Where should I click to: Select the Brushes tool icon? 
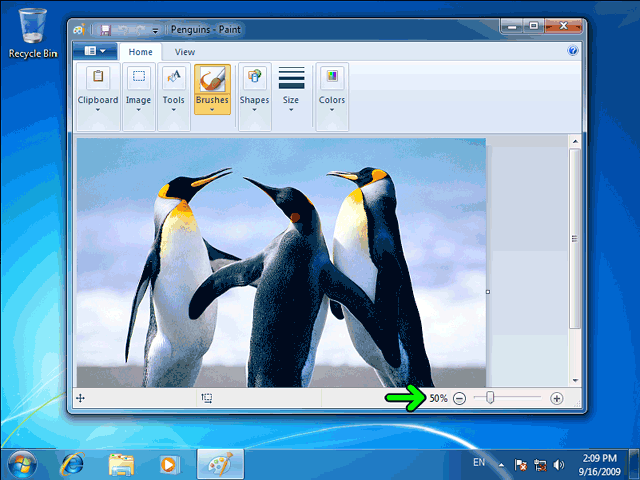tap(212, 79)
